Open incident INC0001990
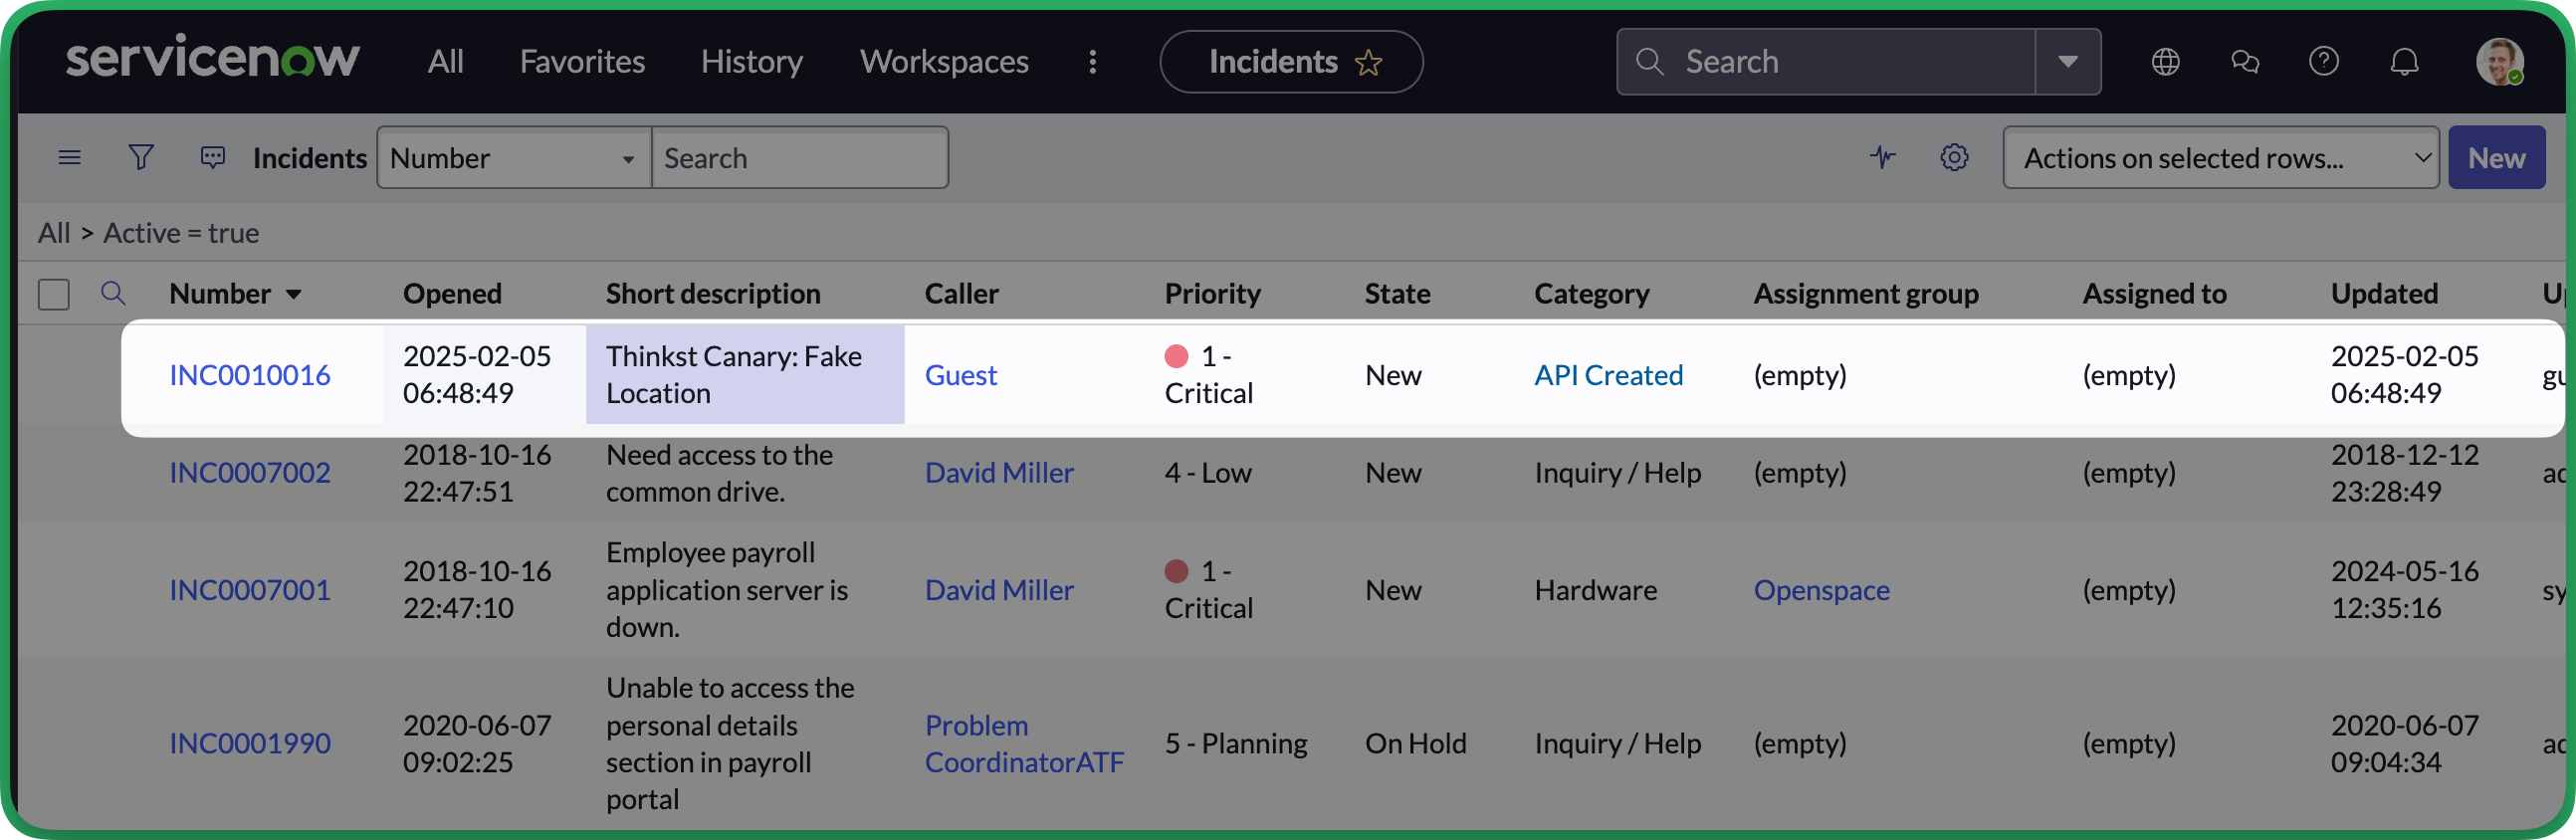 pyautogui.click(x=250, y=744)
